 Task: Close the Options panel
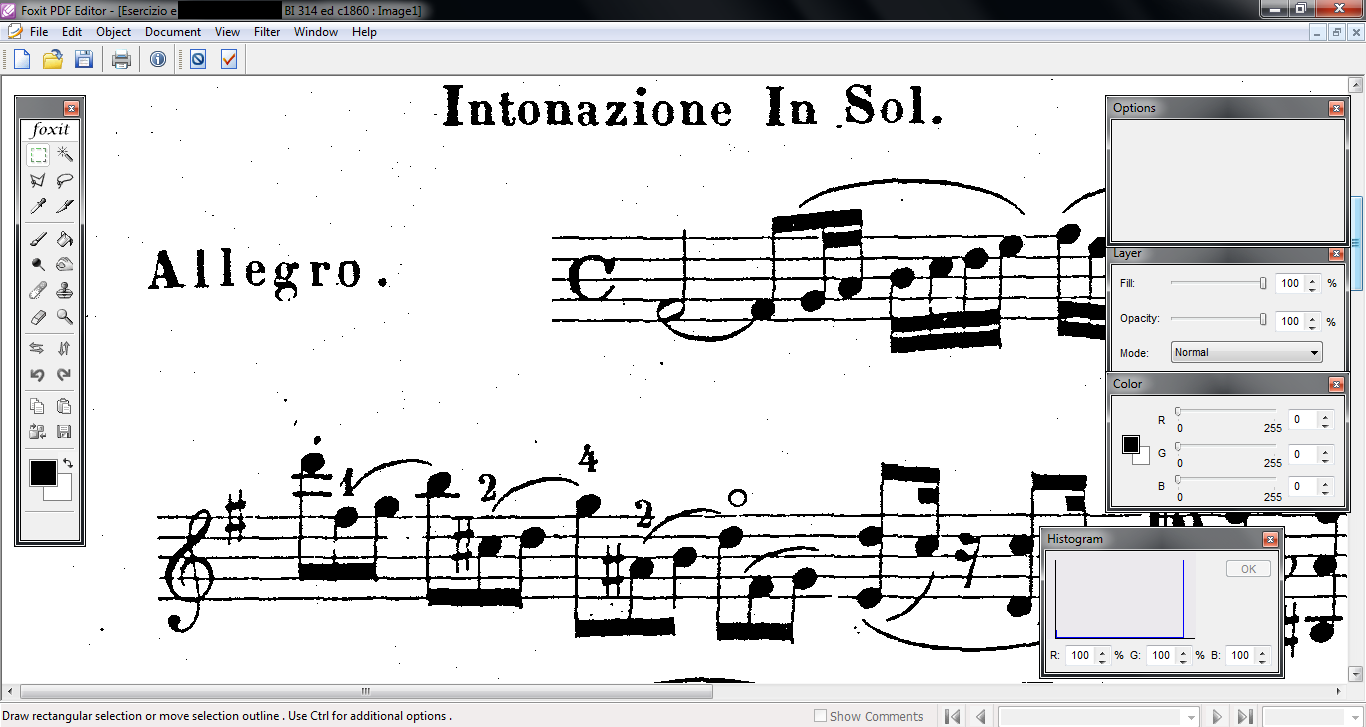(x=1336, y=108)
